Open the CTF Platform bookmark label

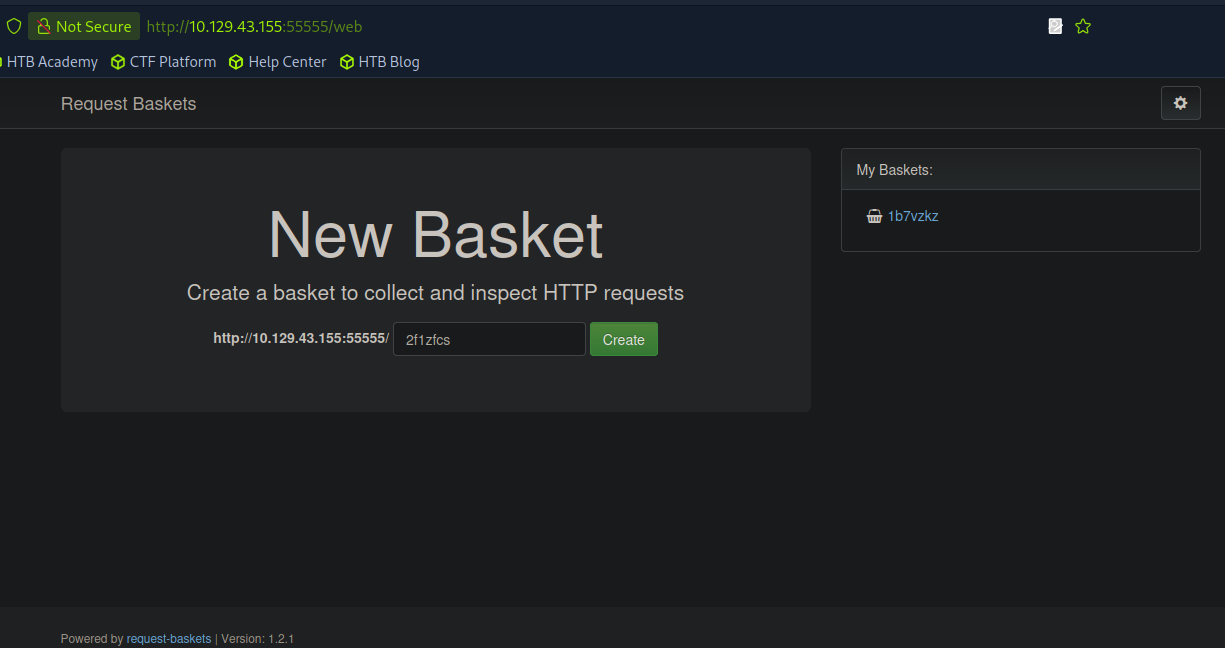(172, 62)
